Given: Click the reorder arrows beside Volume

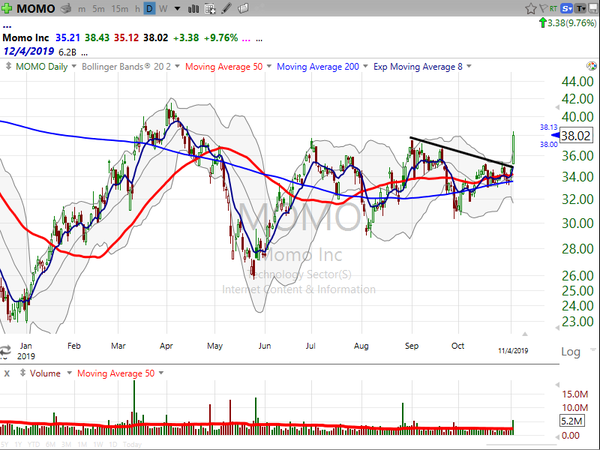Looking at the screenshot, I should [23, 373].
